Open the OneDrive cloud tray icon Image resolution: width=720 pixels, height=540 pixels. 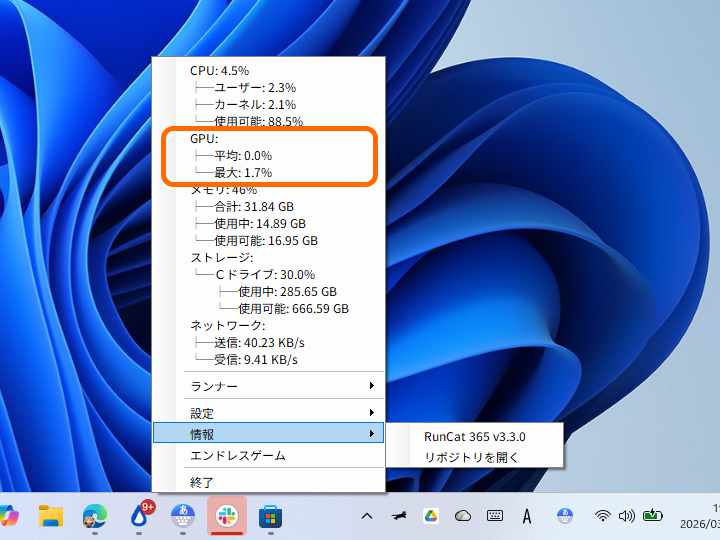pos(463,516)
